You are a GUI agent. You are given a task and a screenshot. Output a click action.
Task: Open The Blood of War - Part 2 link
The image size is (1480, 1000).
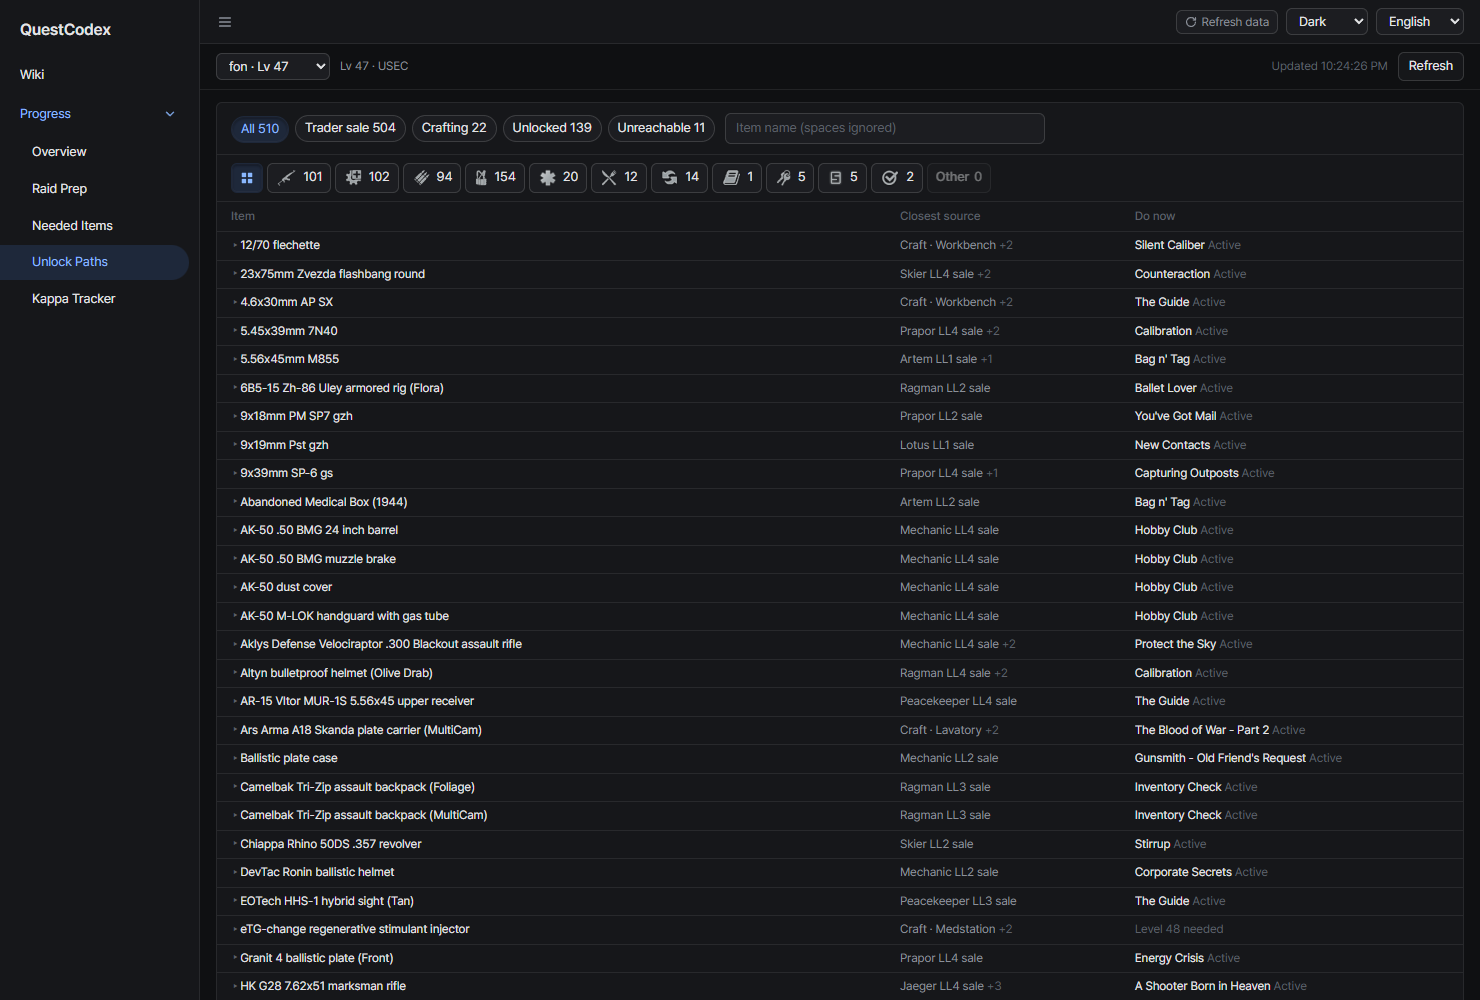1202,730
